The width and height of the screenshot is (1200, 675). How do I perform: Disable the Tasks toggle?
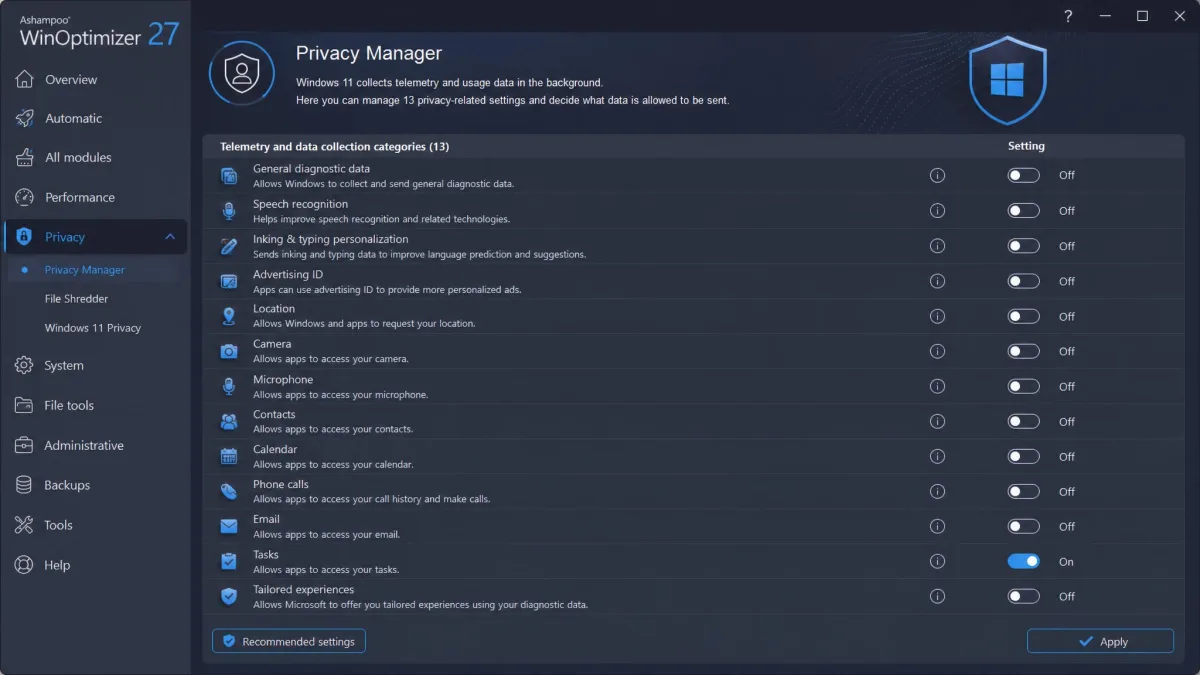point(1023,561)
